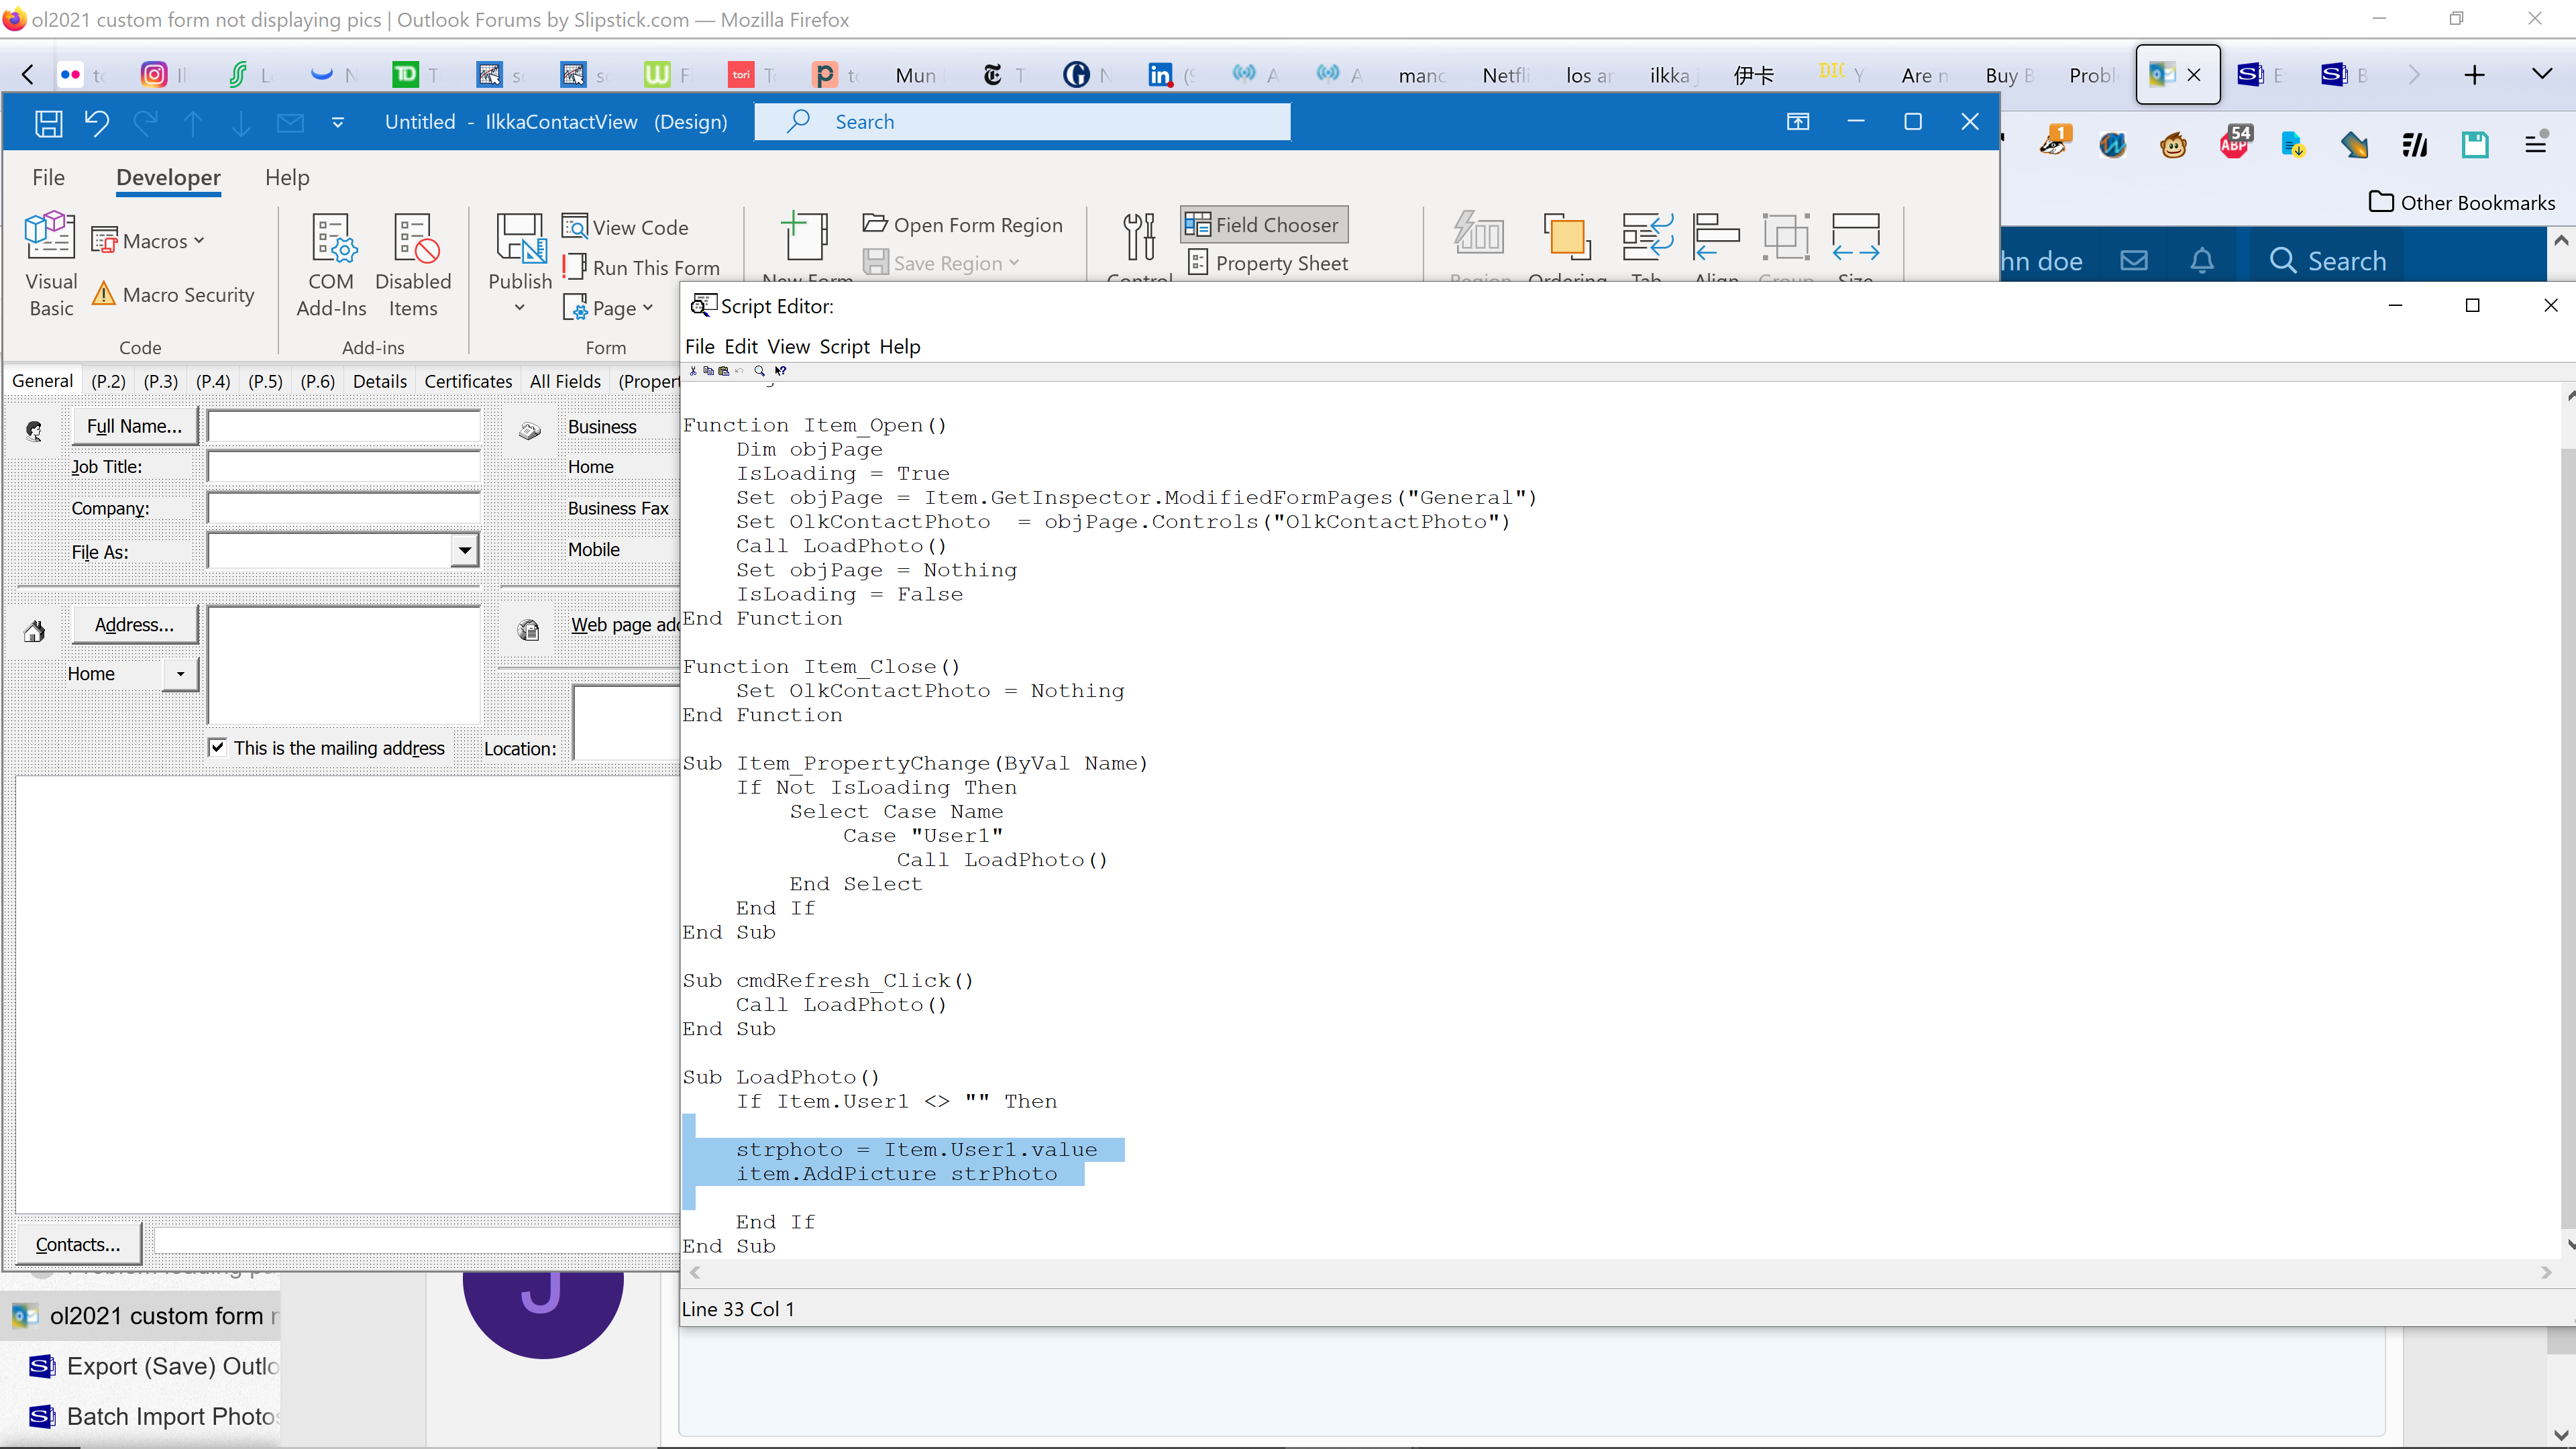Click the Size icon in ribbon
The height and width of the screenshot is (1449, 2576).
coord(1855,237)
